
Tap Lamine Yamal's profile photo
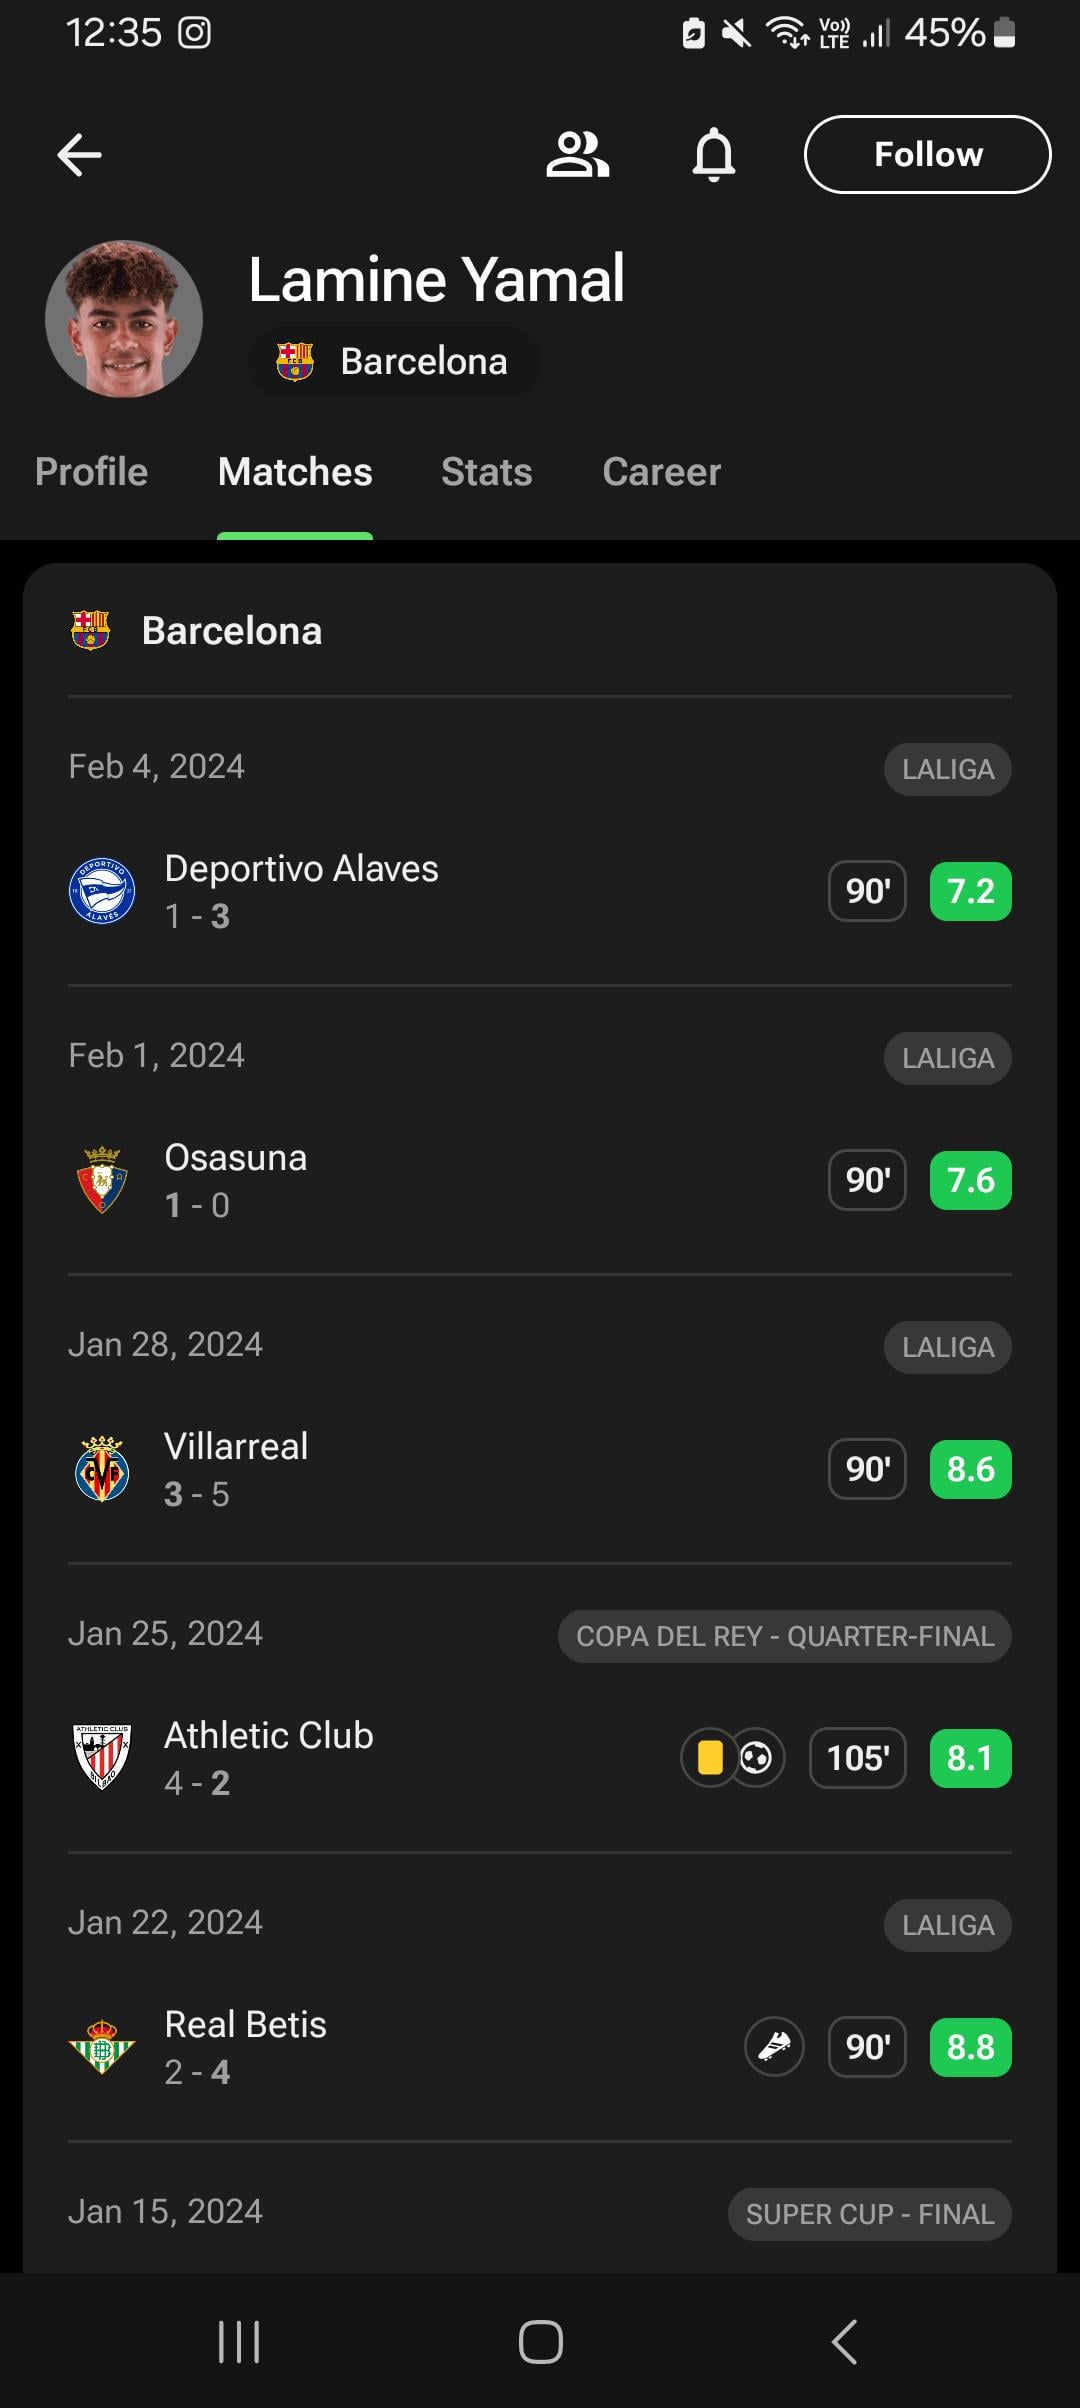pyautogui.click(x=124, y=319)
